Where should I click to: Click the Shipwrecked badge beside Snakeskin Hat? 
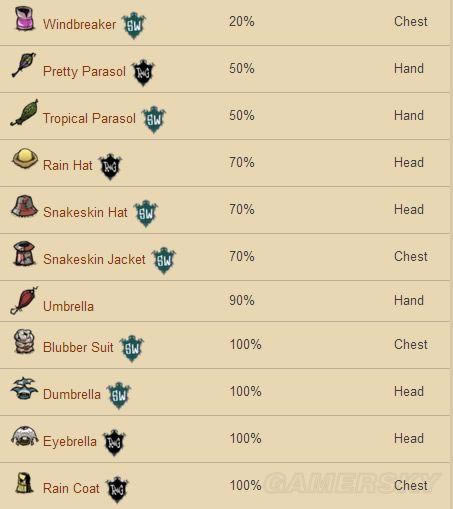146,213
